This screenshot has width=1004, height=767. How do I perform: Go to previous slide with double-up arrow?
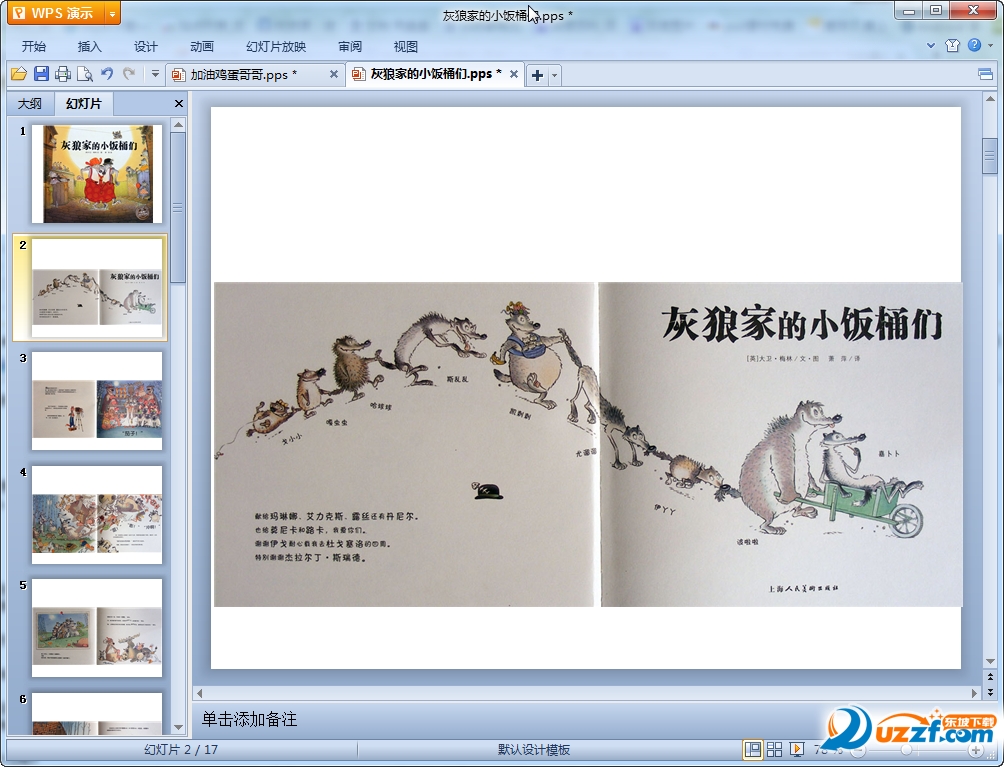tap(990, 677)
